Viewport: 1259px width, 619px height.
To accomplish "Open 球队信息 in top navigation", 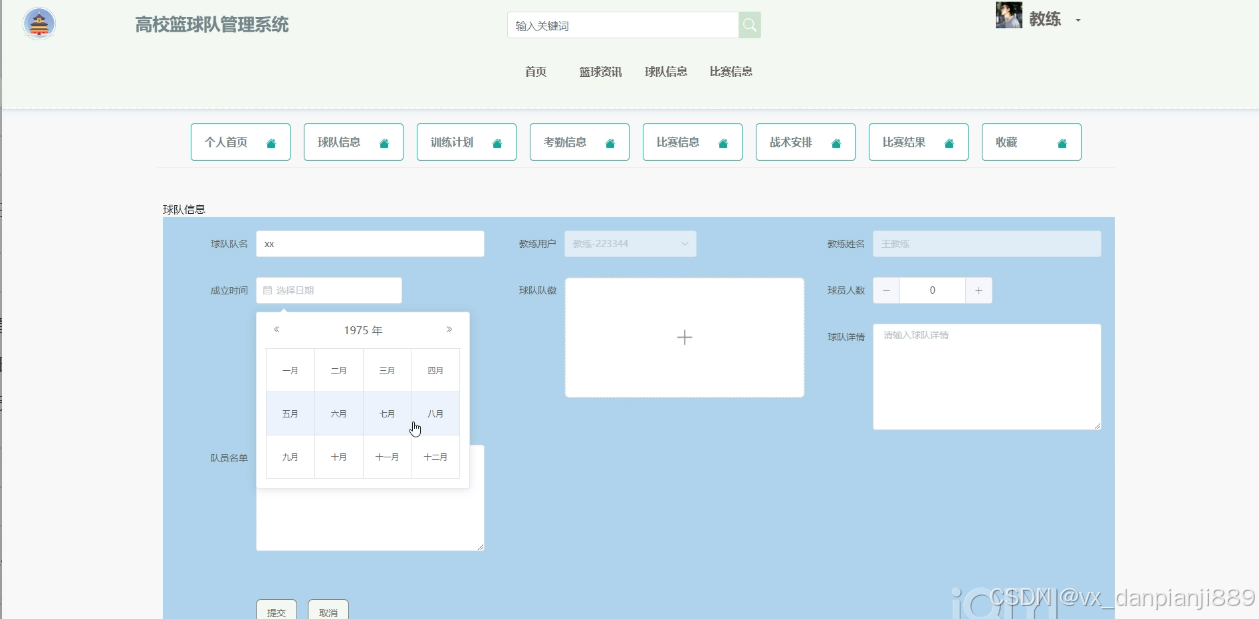I will (x=666, y=72).
